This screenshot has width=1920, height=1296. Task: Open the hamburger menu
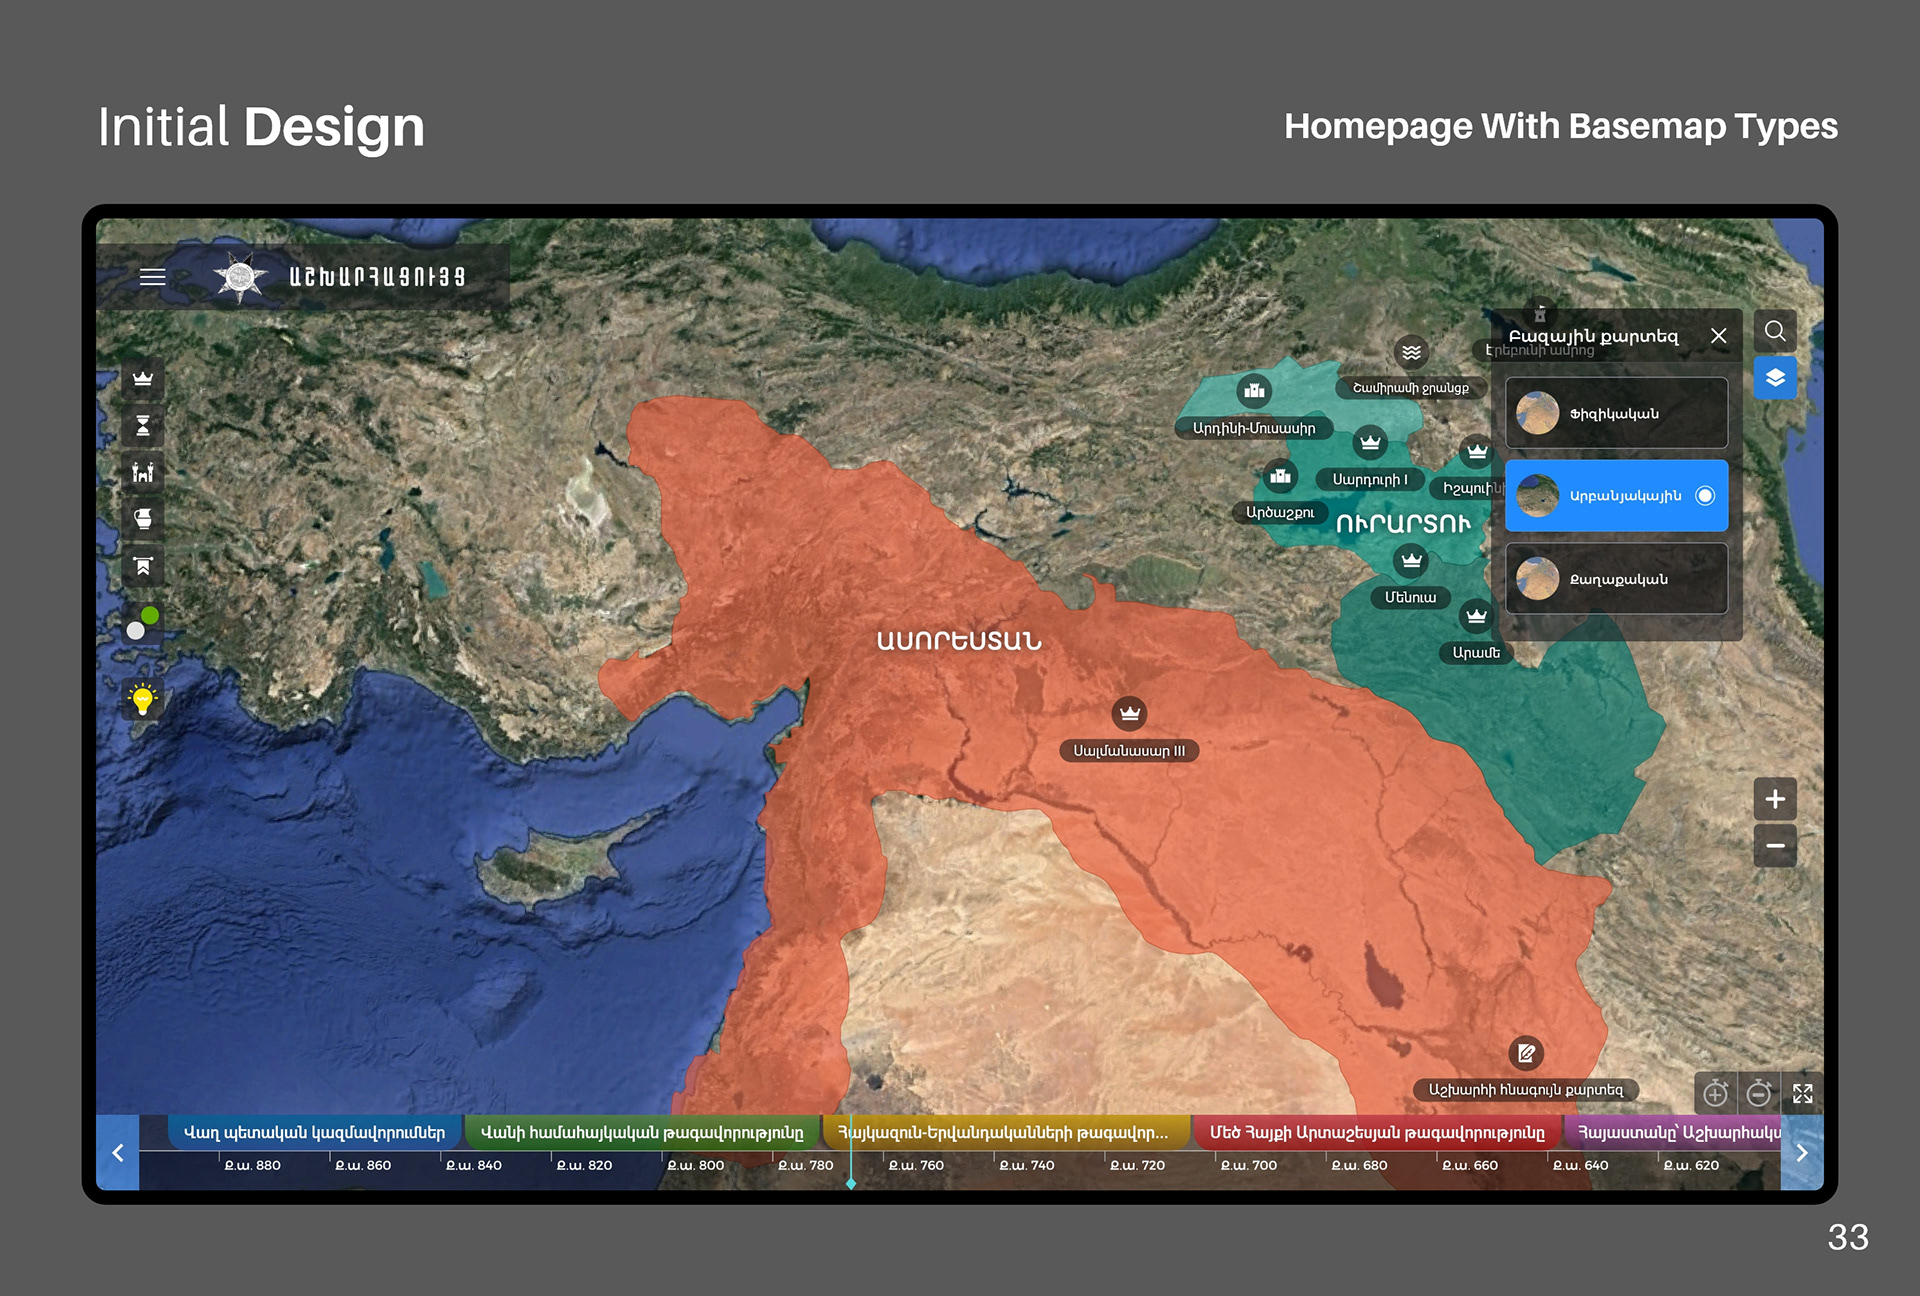[x=152, y=277]
